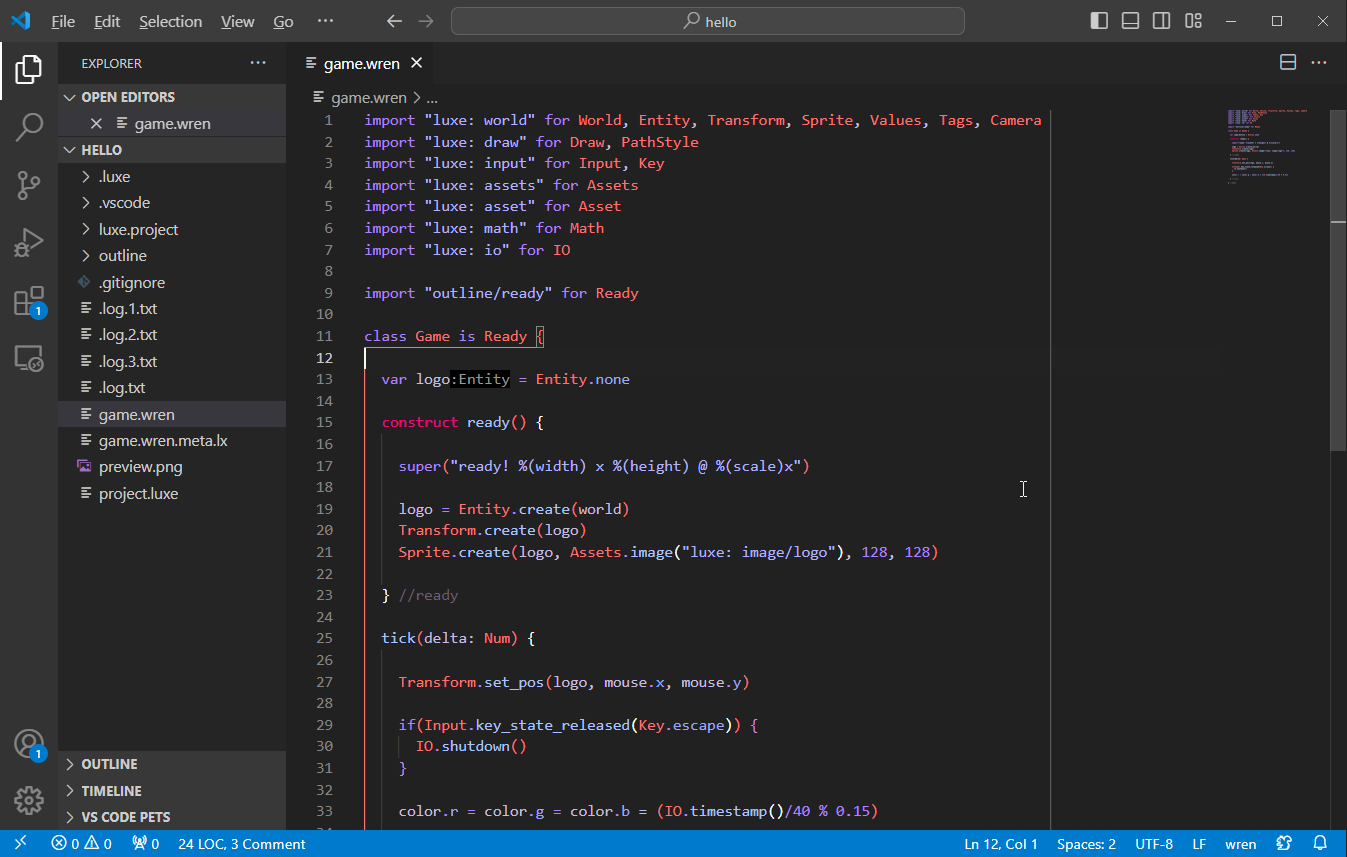Open .log.1.txt file
Screen dimensions: 1347x857
click(172, 309)
